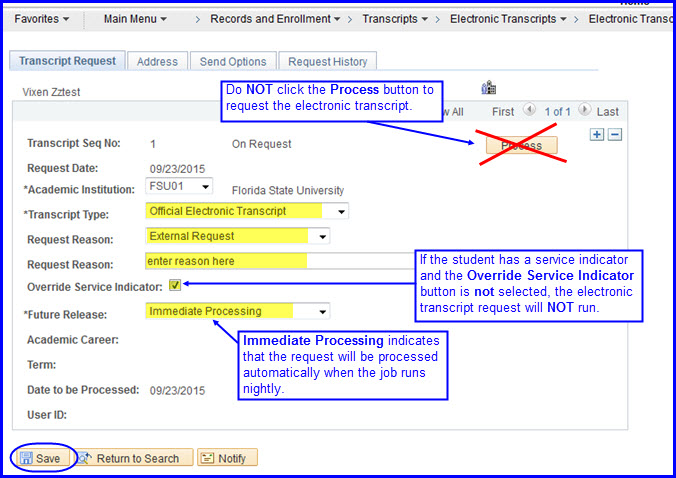Click the Last link in row navigation

coord(607,112)
